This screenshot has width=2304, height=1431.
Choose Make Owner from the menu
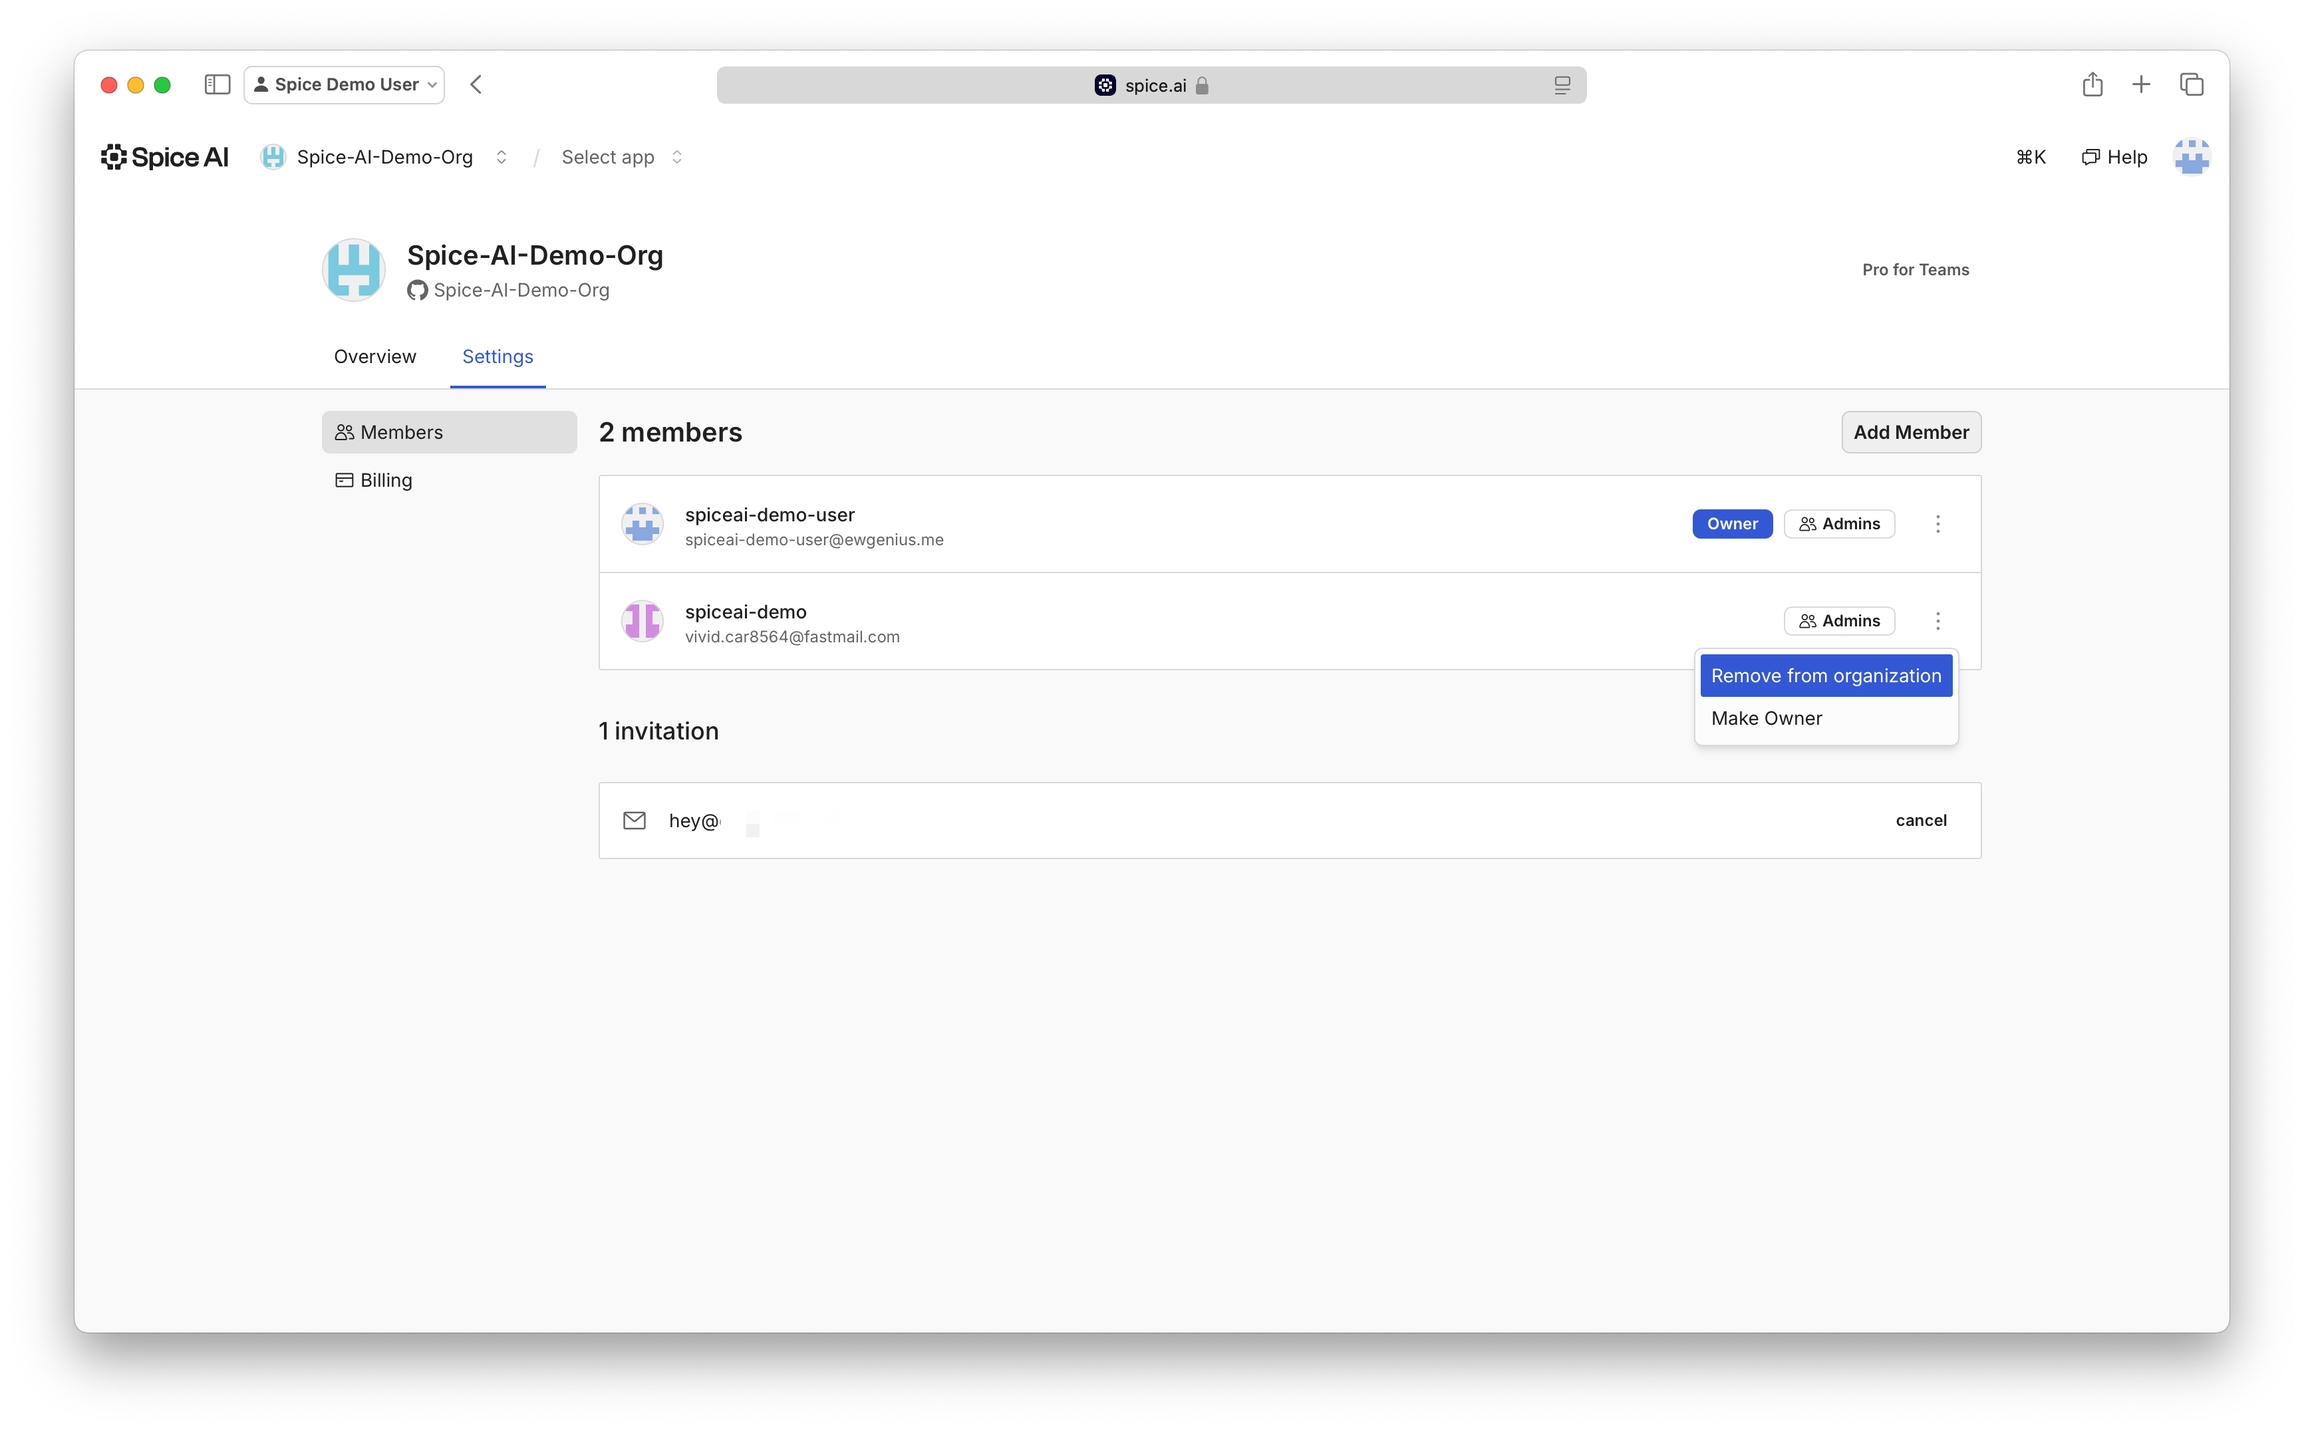[1766, 718]
